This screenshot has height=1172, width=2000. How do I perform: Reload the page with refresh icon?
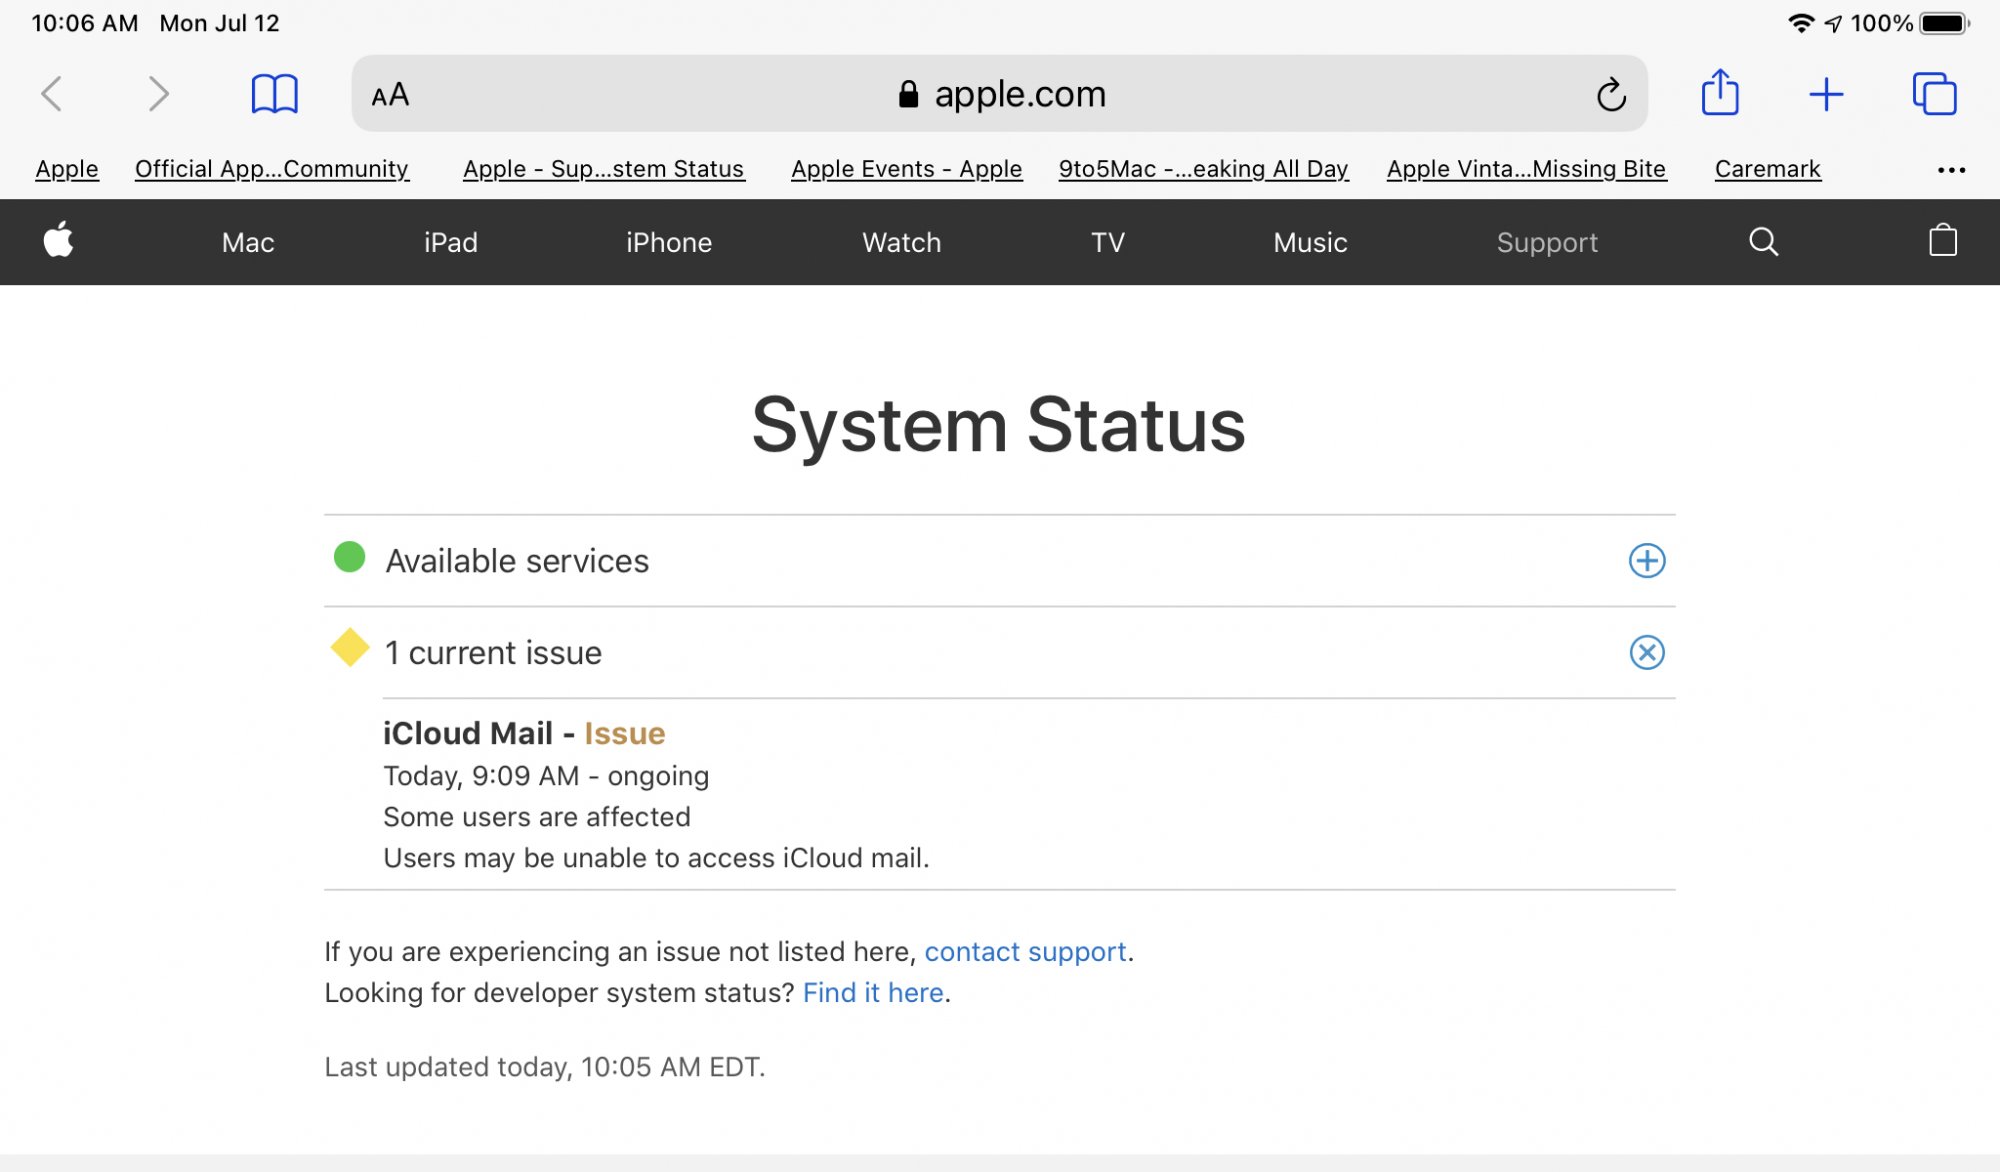point(1611,95)
